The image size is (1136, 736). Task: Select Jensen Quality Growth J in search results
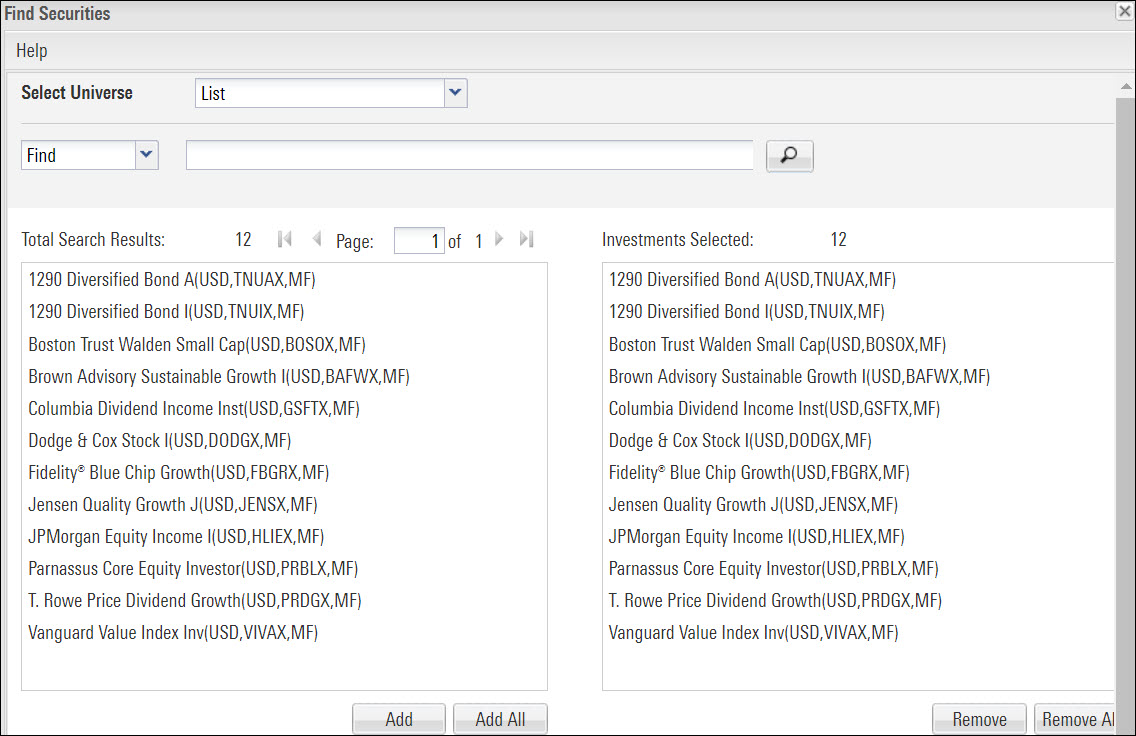(x=172, y=504)
